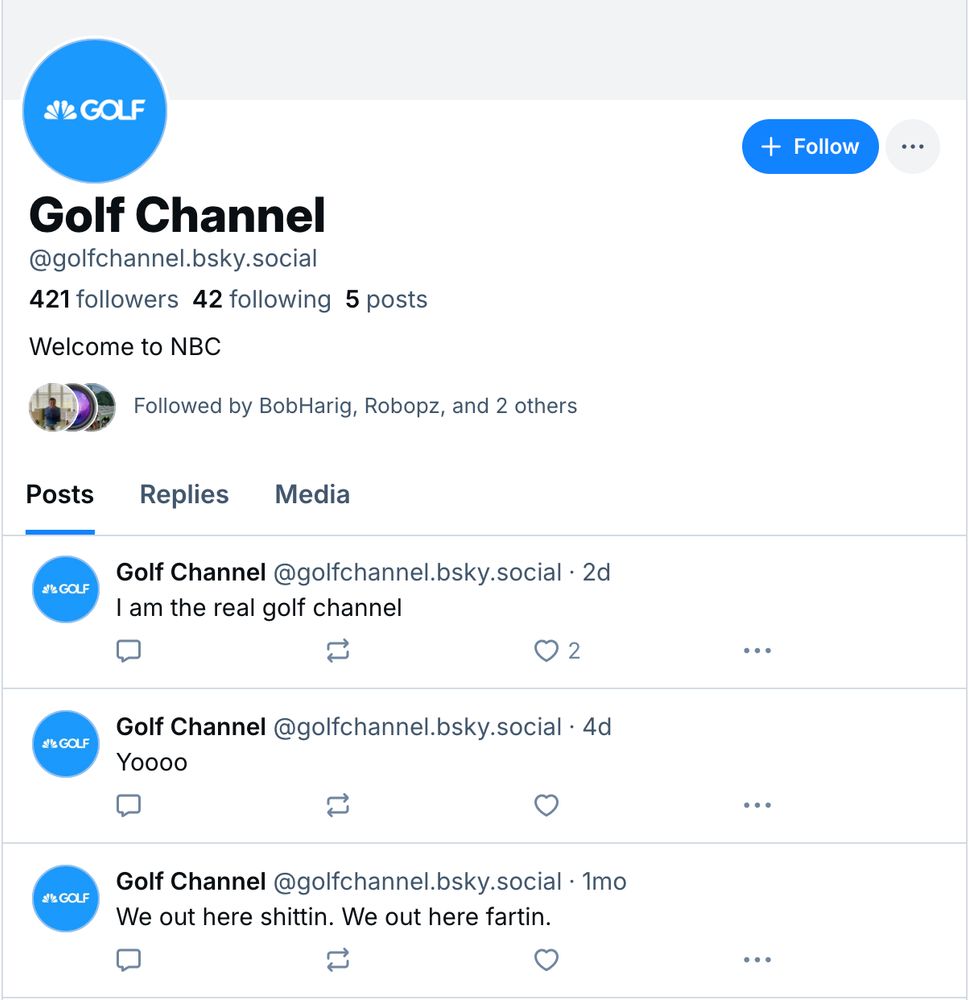
Task: Open more options for the "We out here" post
Action: click(757, 960)
